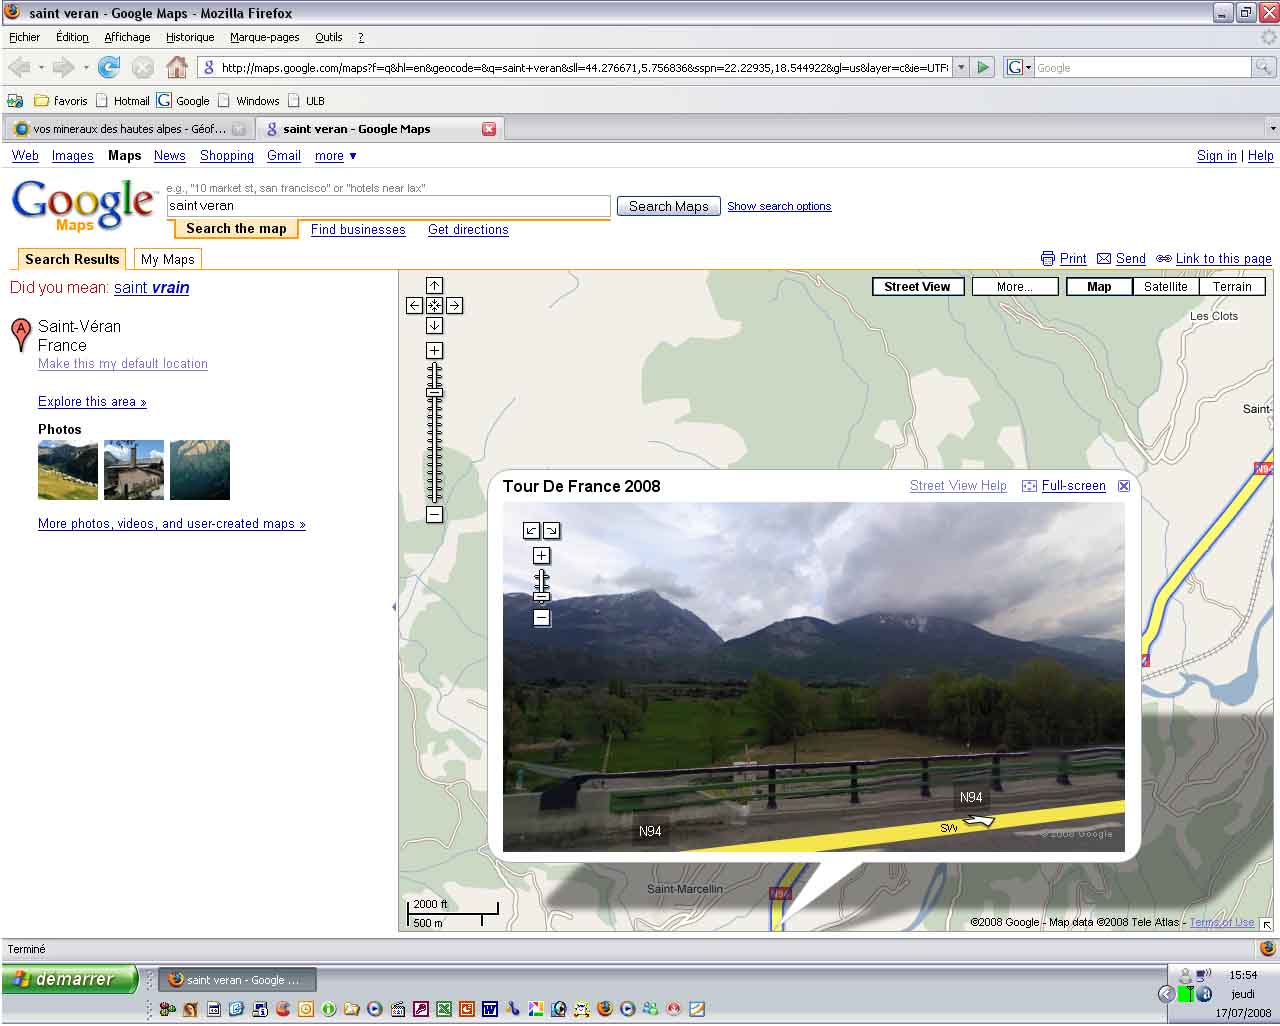Pan the map up with the arrow
Screen dimensions: 1280x1026
point(434,286)
